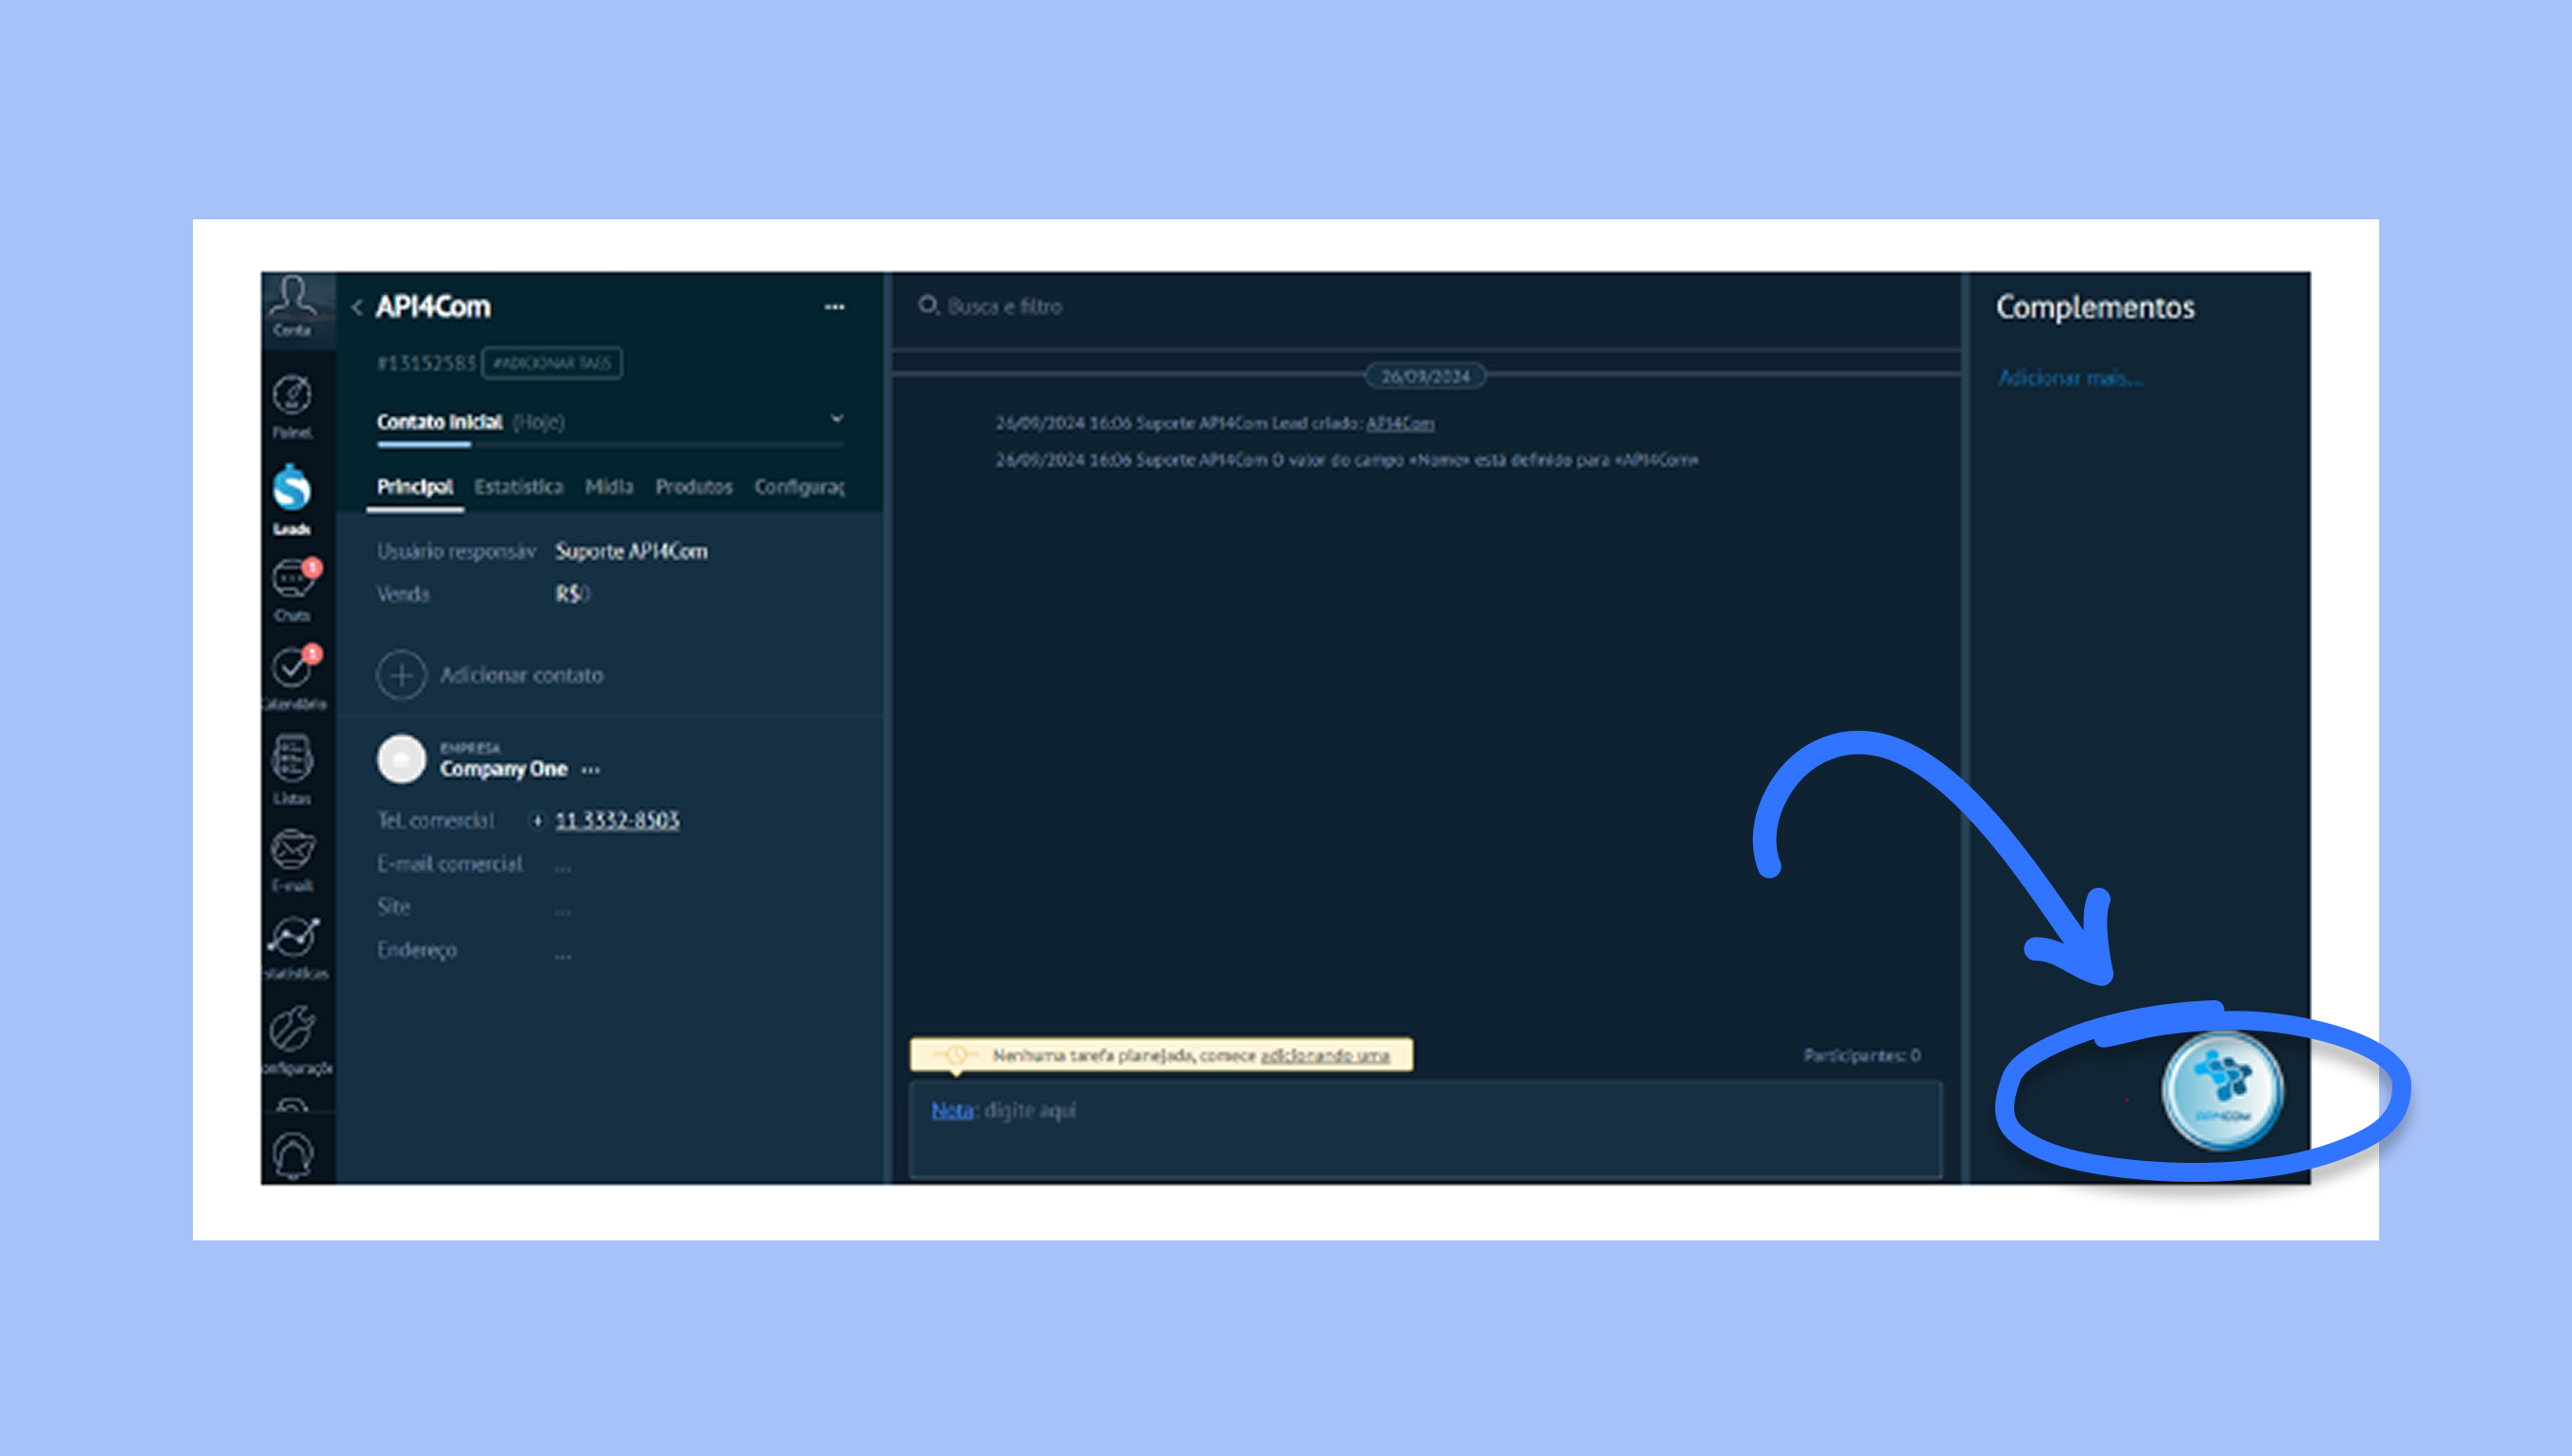Click the Adicionar contato label

[x=521, y=676]
